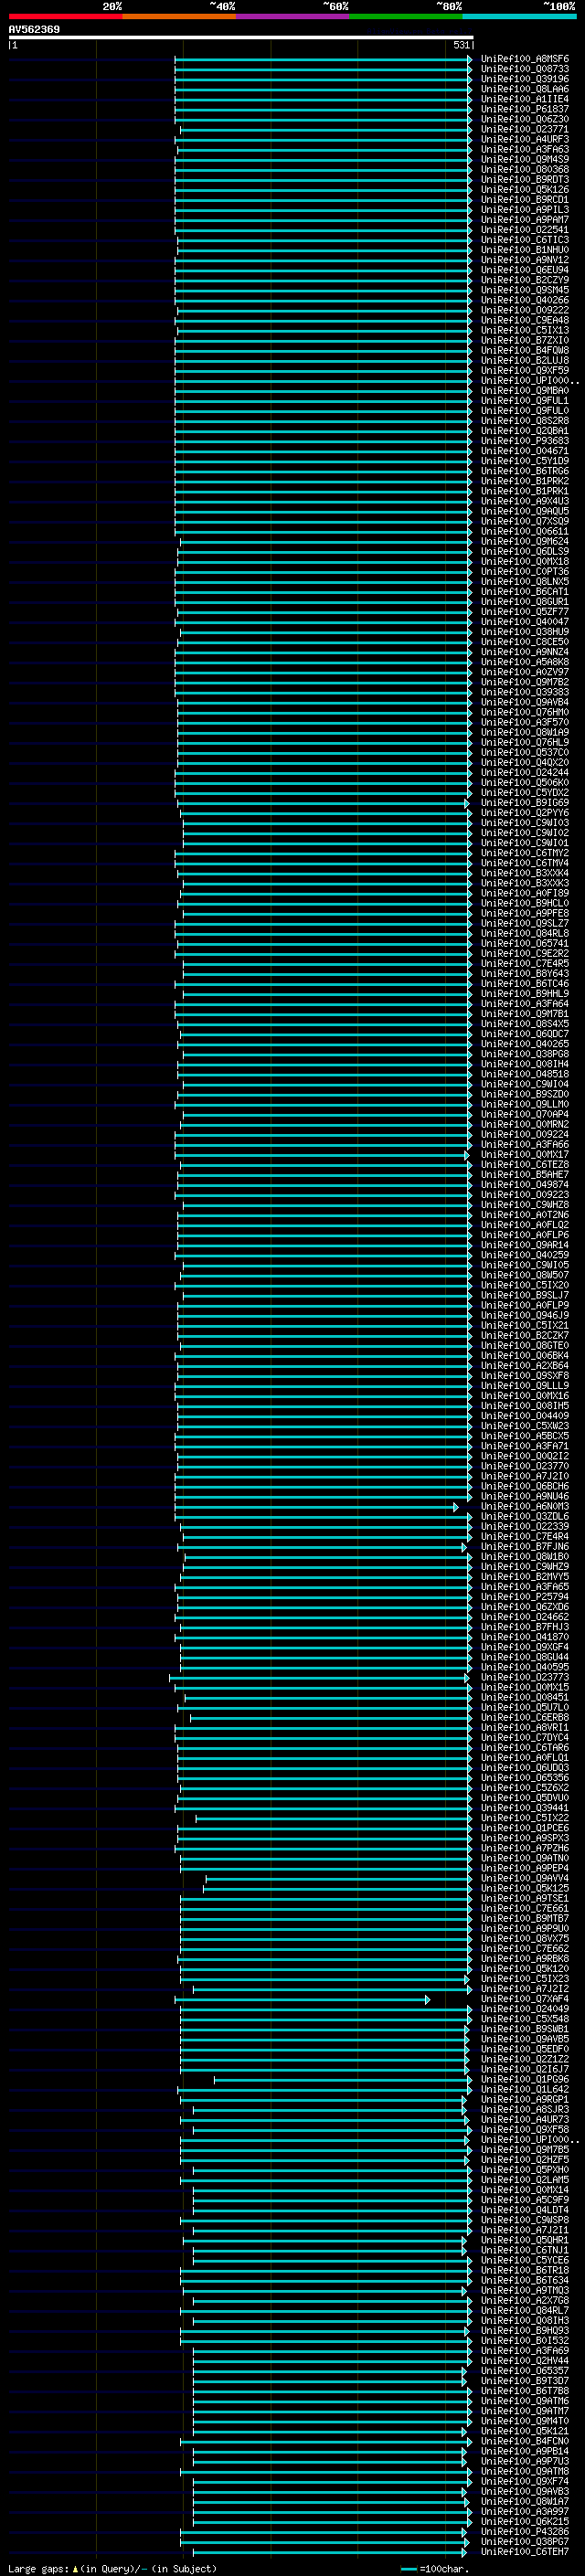Select hit UniRef100_A3FA63
Image resolution: width=585 pixels, height=2576 pixels.
click(x=525, y=149)
